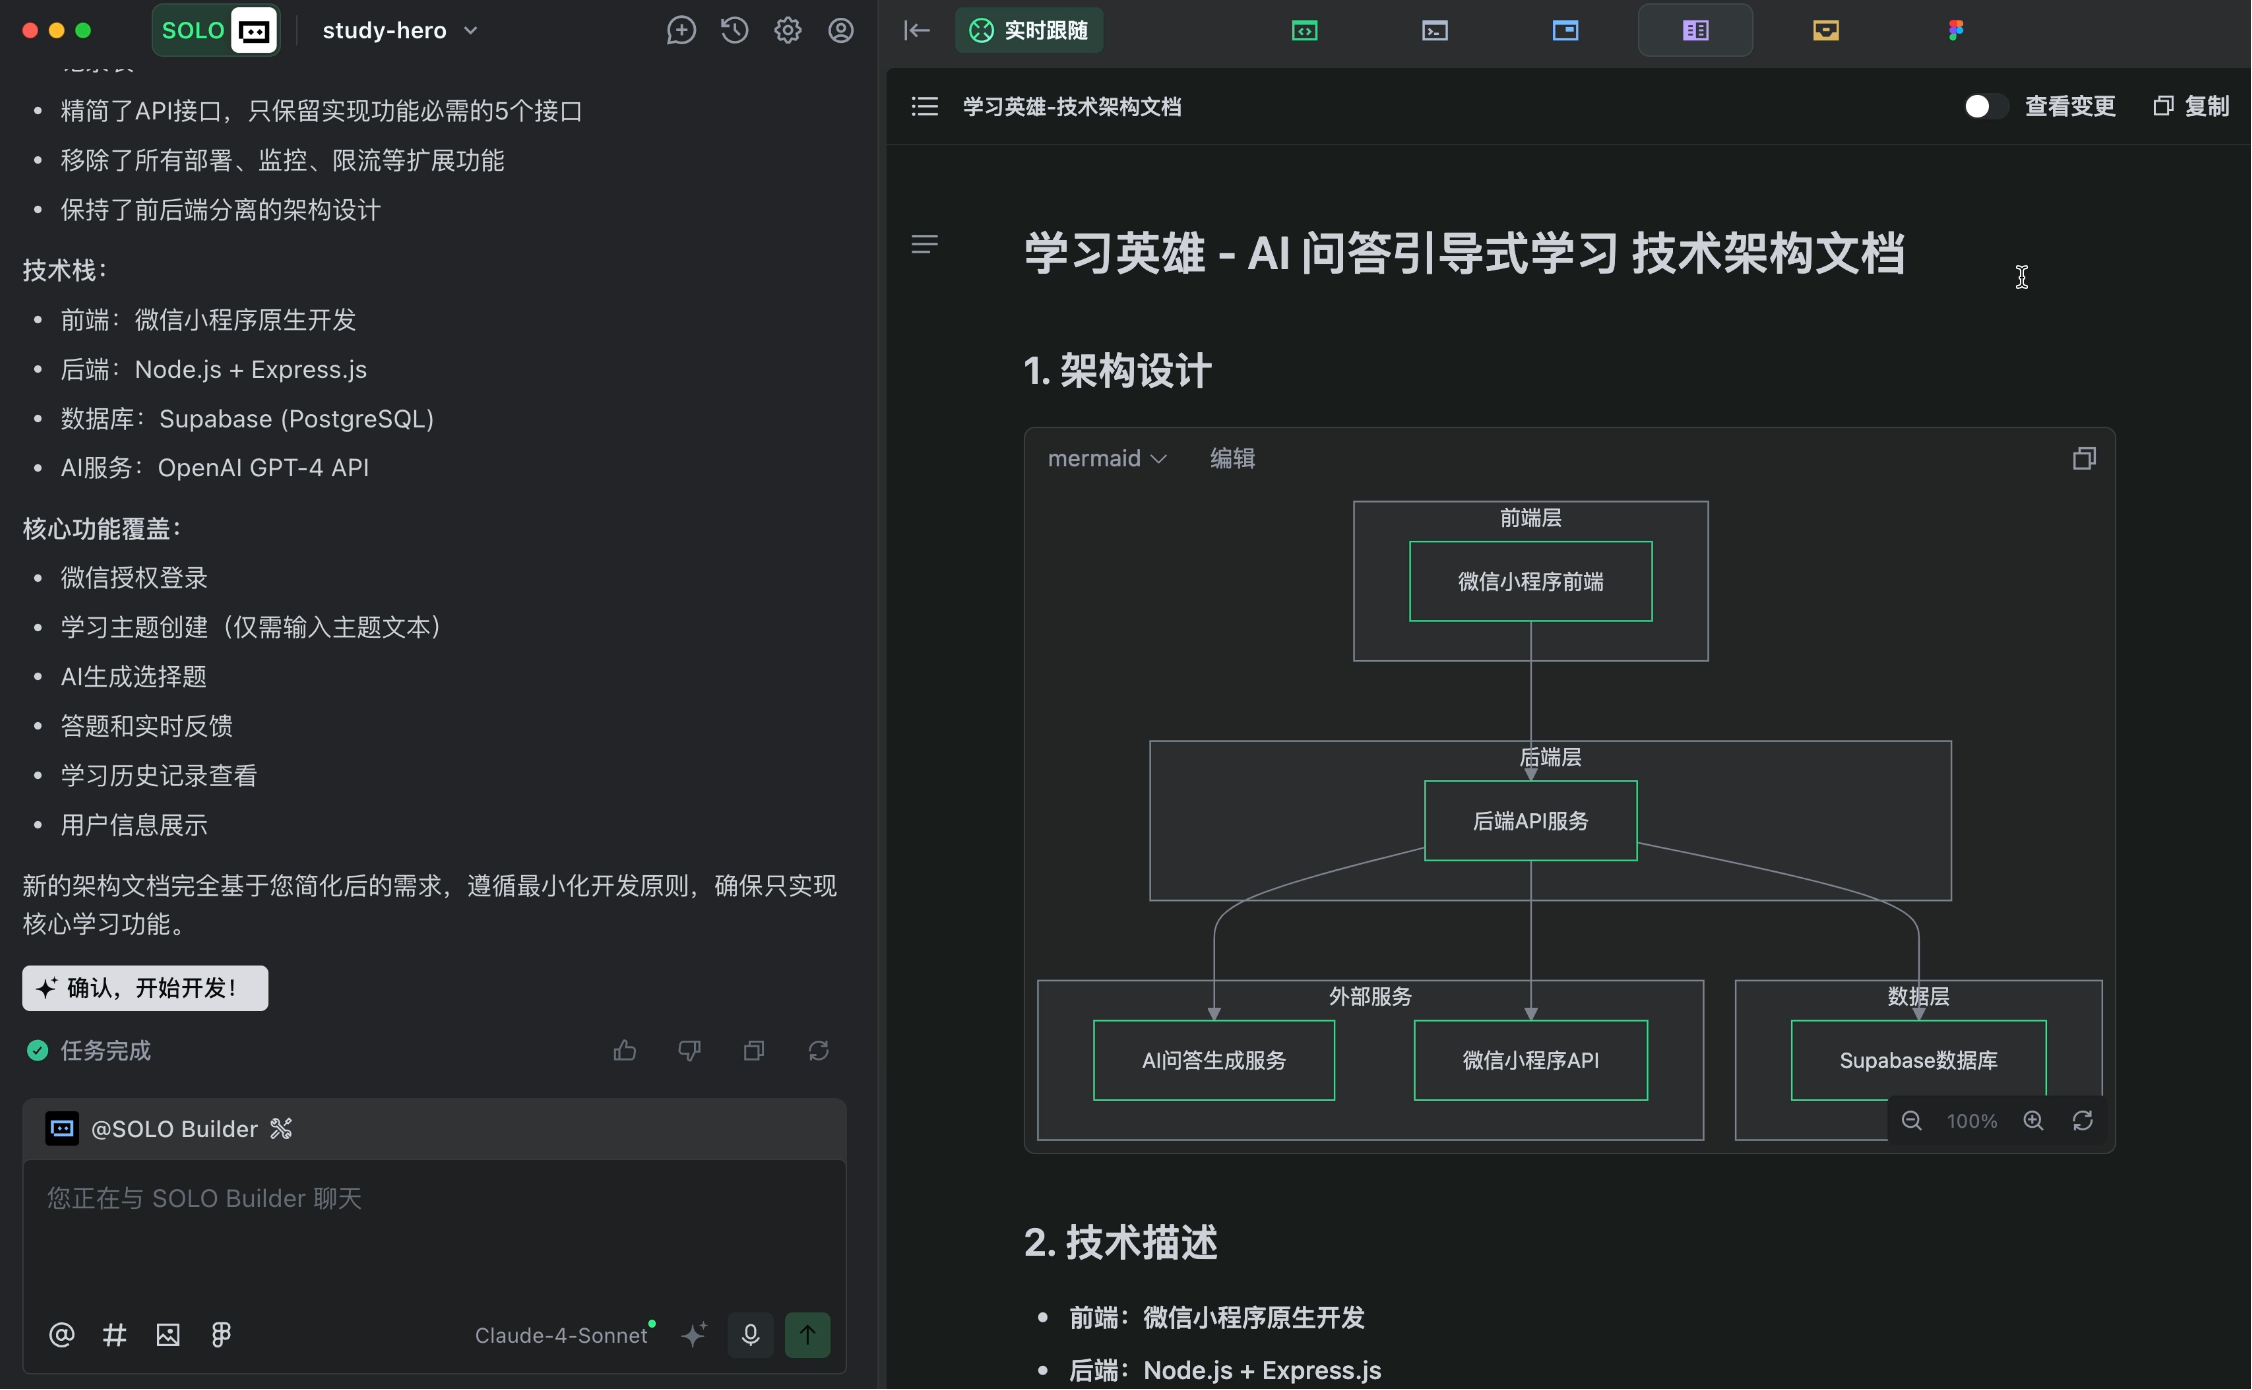Open the Figma tab icon
The width and height of the screenshot is (2252, 1390).
(1956, 30)
